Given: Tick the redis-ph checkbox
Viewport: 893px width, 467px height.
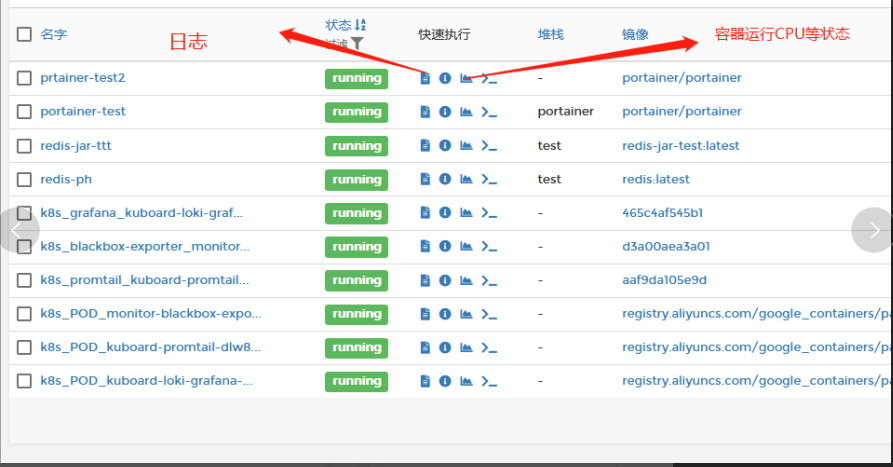Looking at the screenshot, I should point(24,179).
